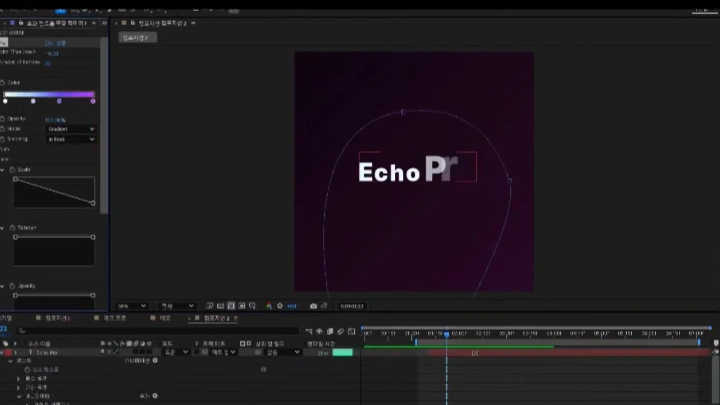Viewport: 720px width, 405px height.
Task: Expand the more options group in the timeline
Action: pyautogui.click(x=18, y=388)
